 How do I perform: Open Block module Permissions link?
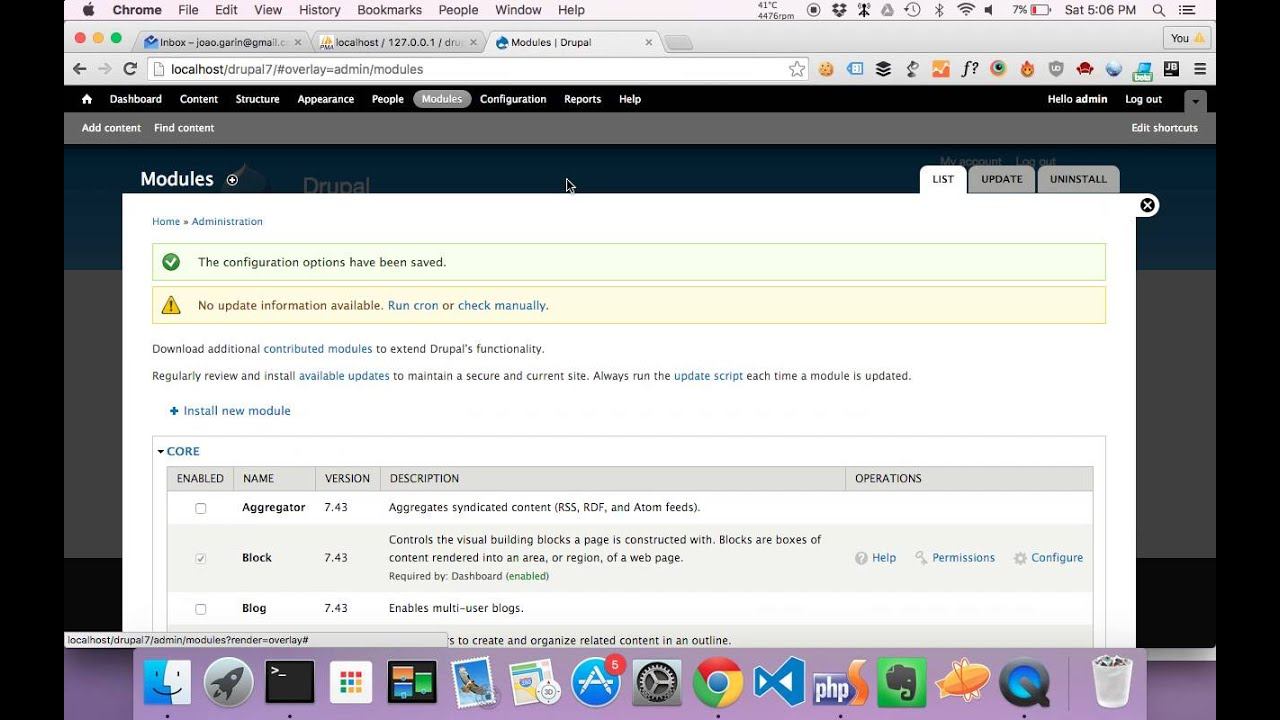coord(963,558)
